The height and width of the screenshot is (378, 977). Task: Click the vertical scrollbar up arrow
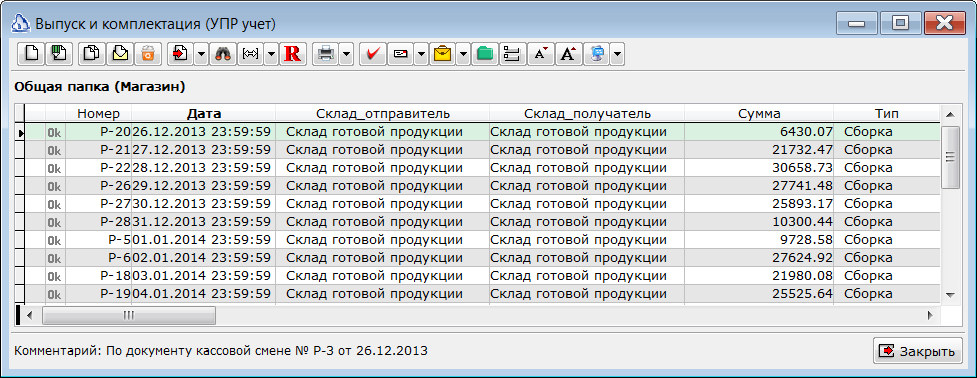(x=950, y=115)
